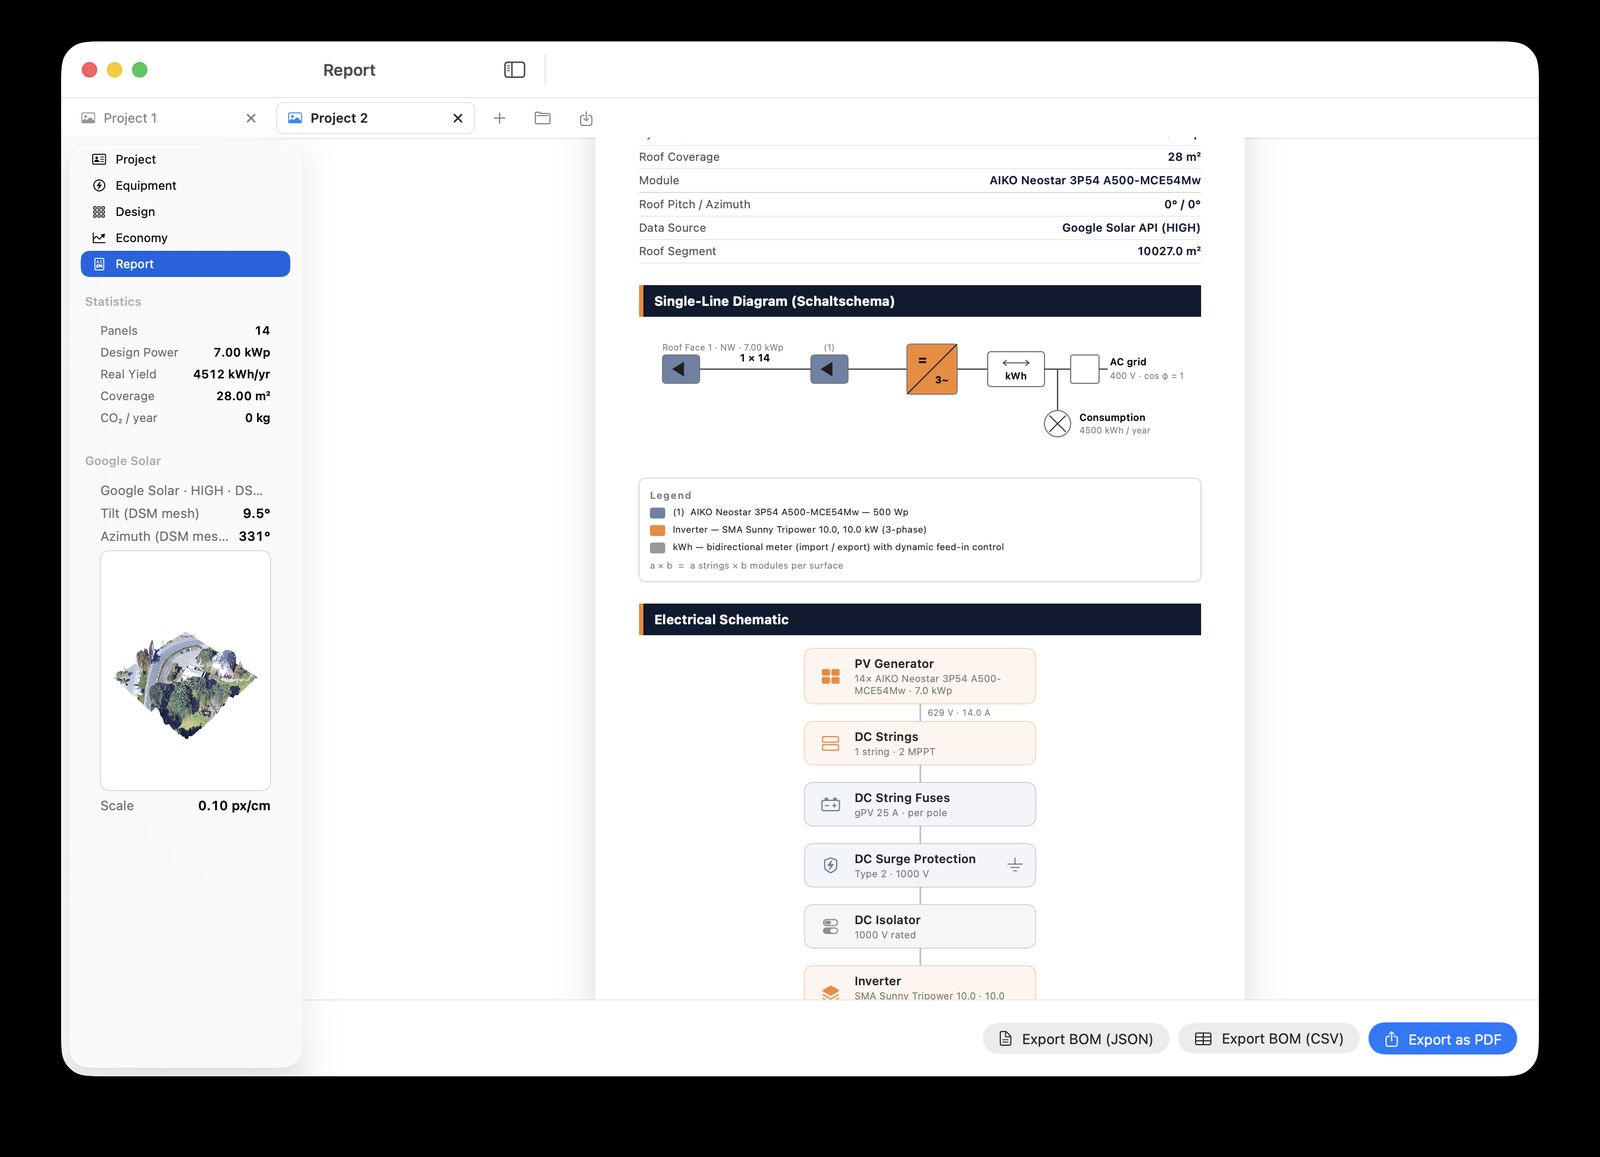Click the Design grid icon
The image size is (1600, 1157).
(99, 212)
